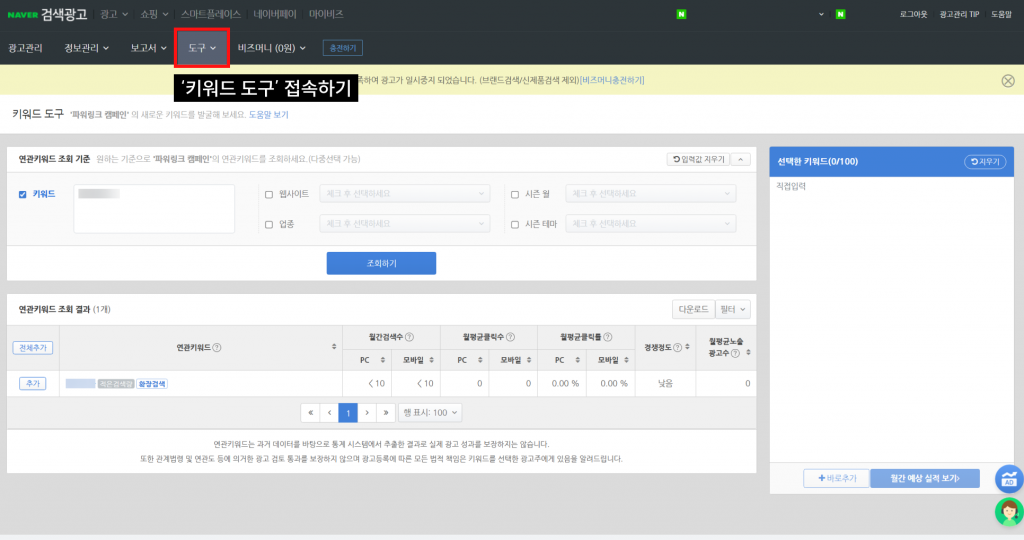Enable the 시즌 월 checkbox
This screenshot has height=540, width=1024.
515,195
